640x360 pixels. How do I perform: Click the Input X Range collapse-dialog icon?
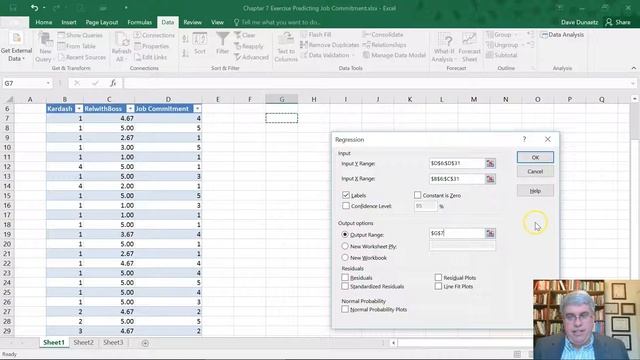[x=490, y=179]
